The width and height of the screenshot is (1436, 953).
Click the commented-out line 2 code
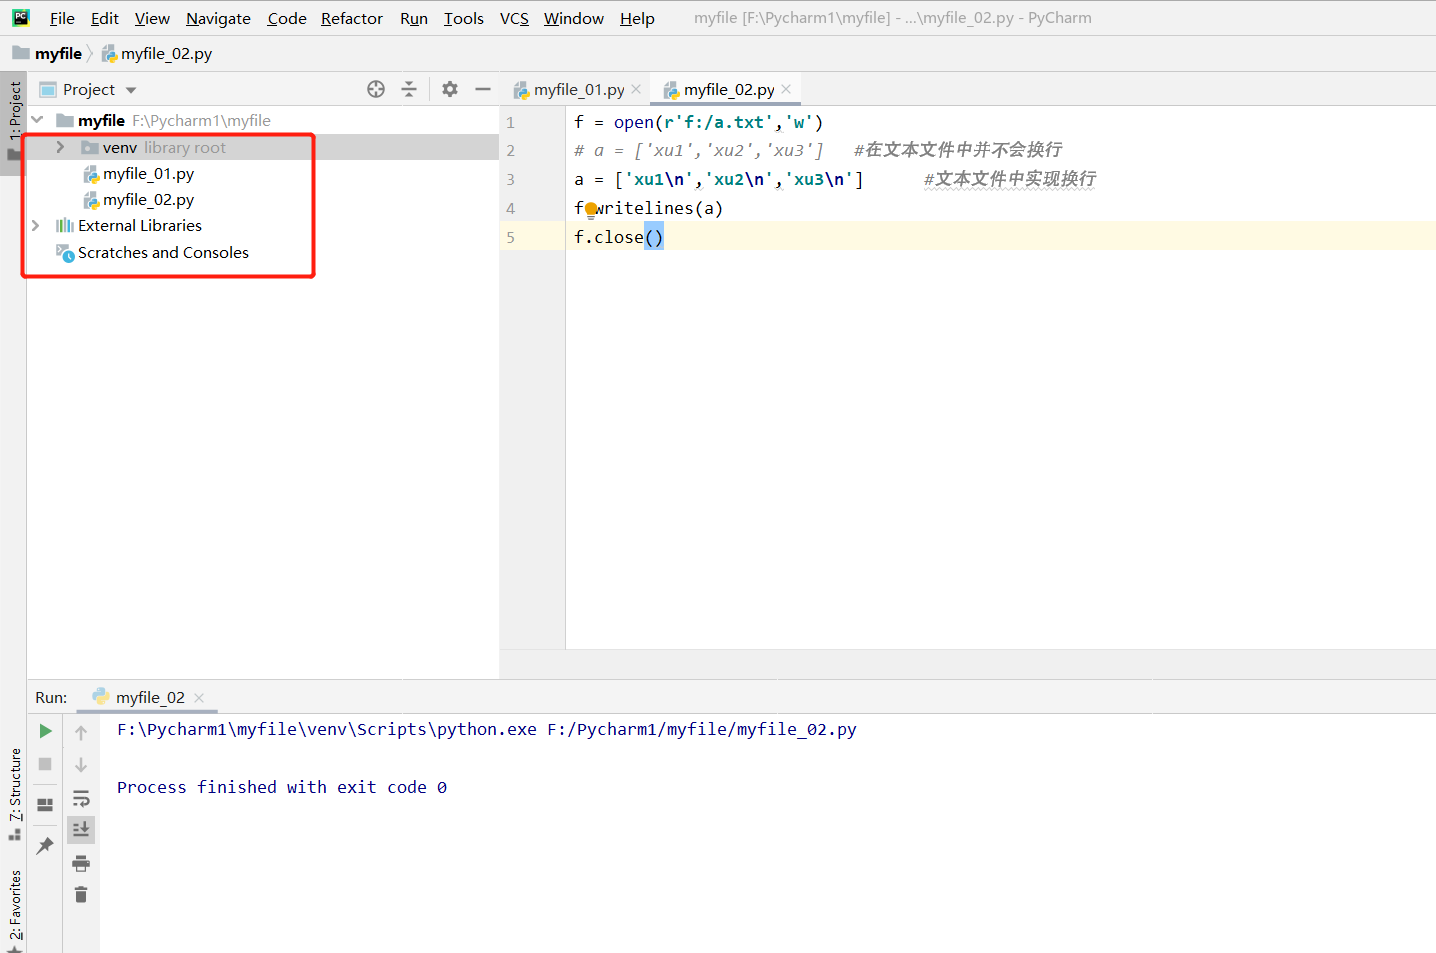coord(698,150)
